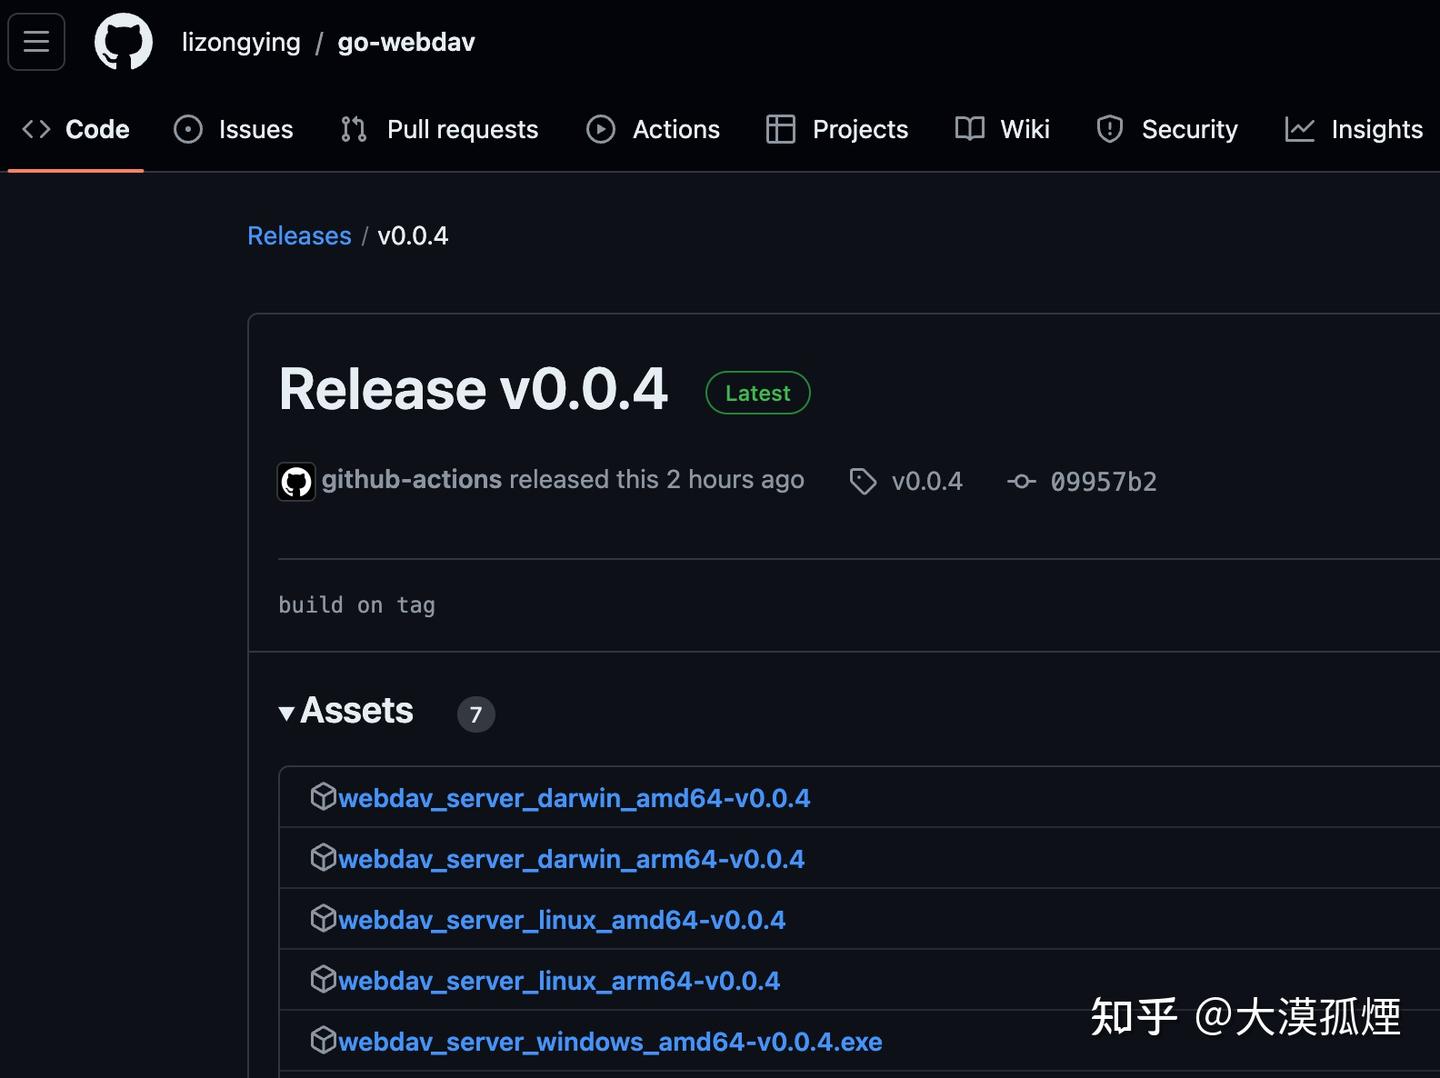Viewport: 1440px width, 1078px height.
Task: Click the github-actions avatar image
Action: pyautogui.click(x=296, y=481)
